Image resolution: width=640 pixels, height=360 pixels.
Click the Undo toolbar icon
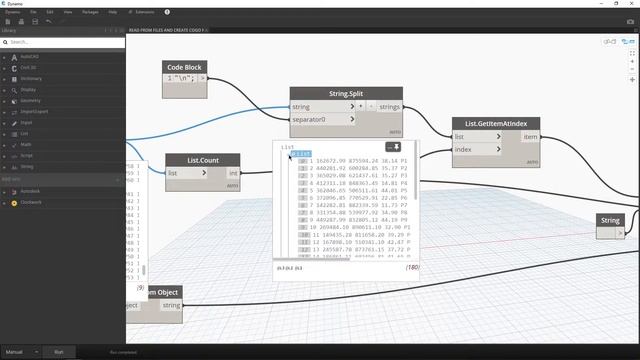click(x=49, y=22)
